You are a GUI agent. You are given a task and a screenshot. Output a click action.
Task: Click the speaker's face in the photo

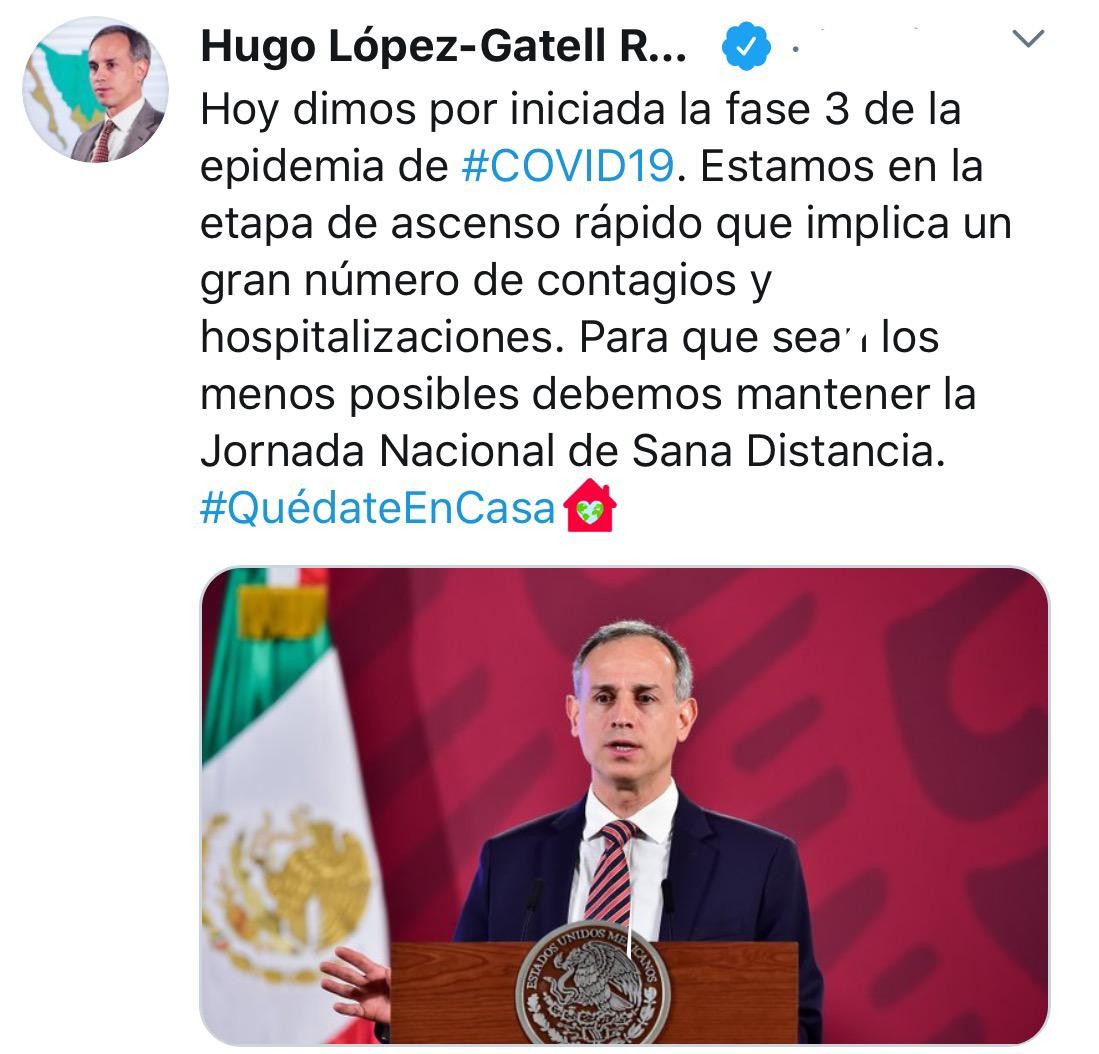coord(629,709)
